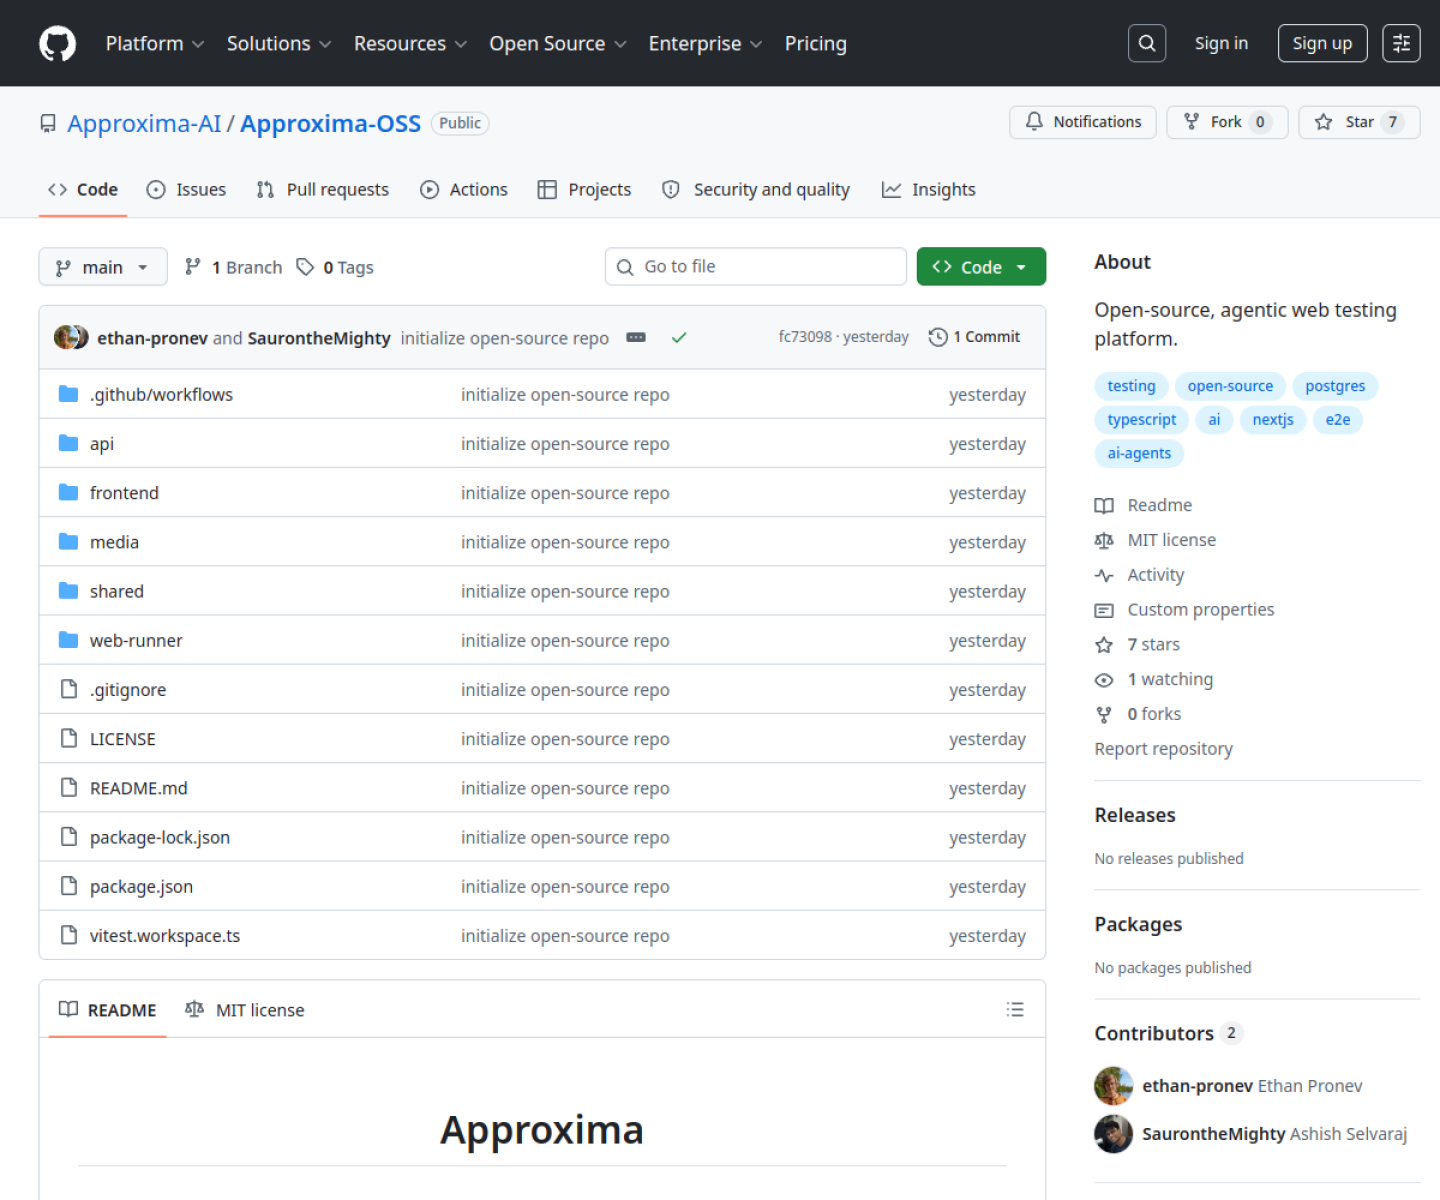The height and width of the screenshot is (1200, 1440).
Task: View the 1 Branch link
Action: (234, 267)
